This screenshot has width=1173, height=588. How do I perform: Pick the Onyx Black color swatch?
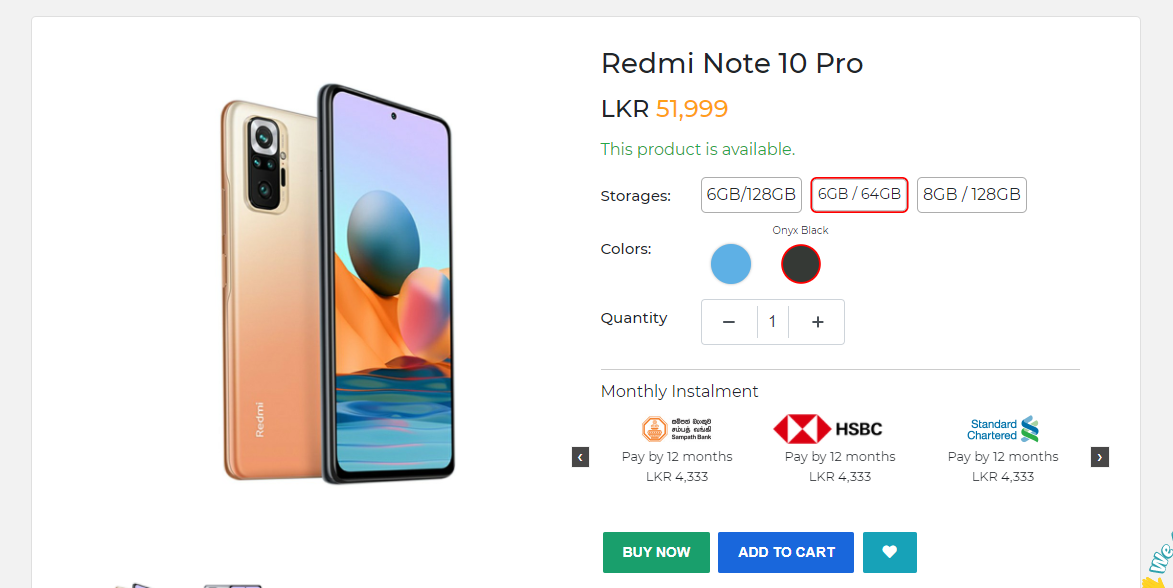[800, 264]
